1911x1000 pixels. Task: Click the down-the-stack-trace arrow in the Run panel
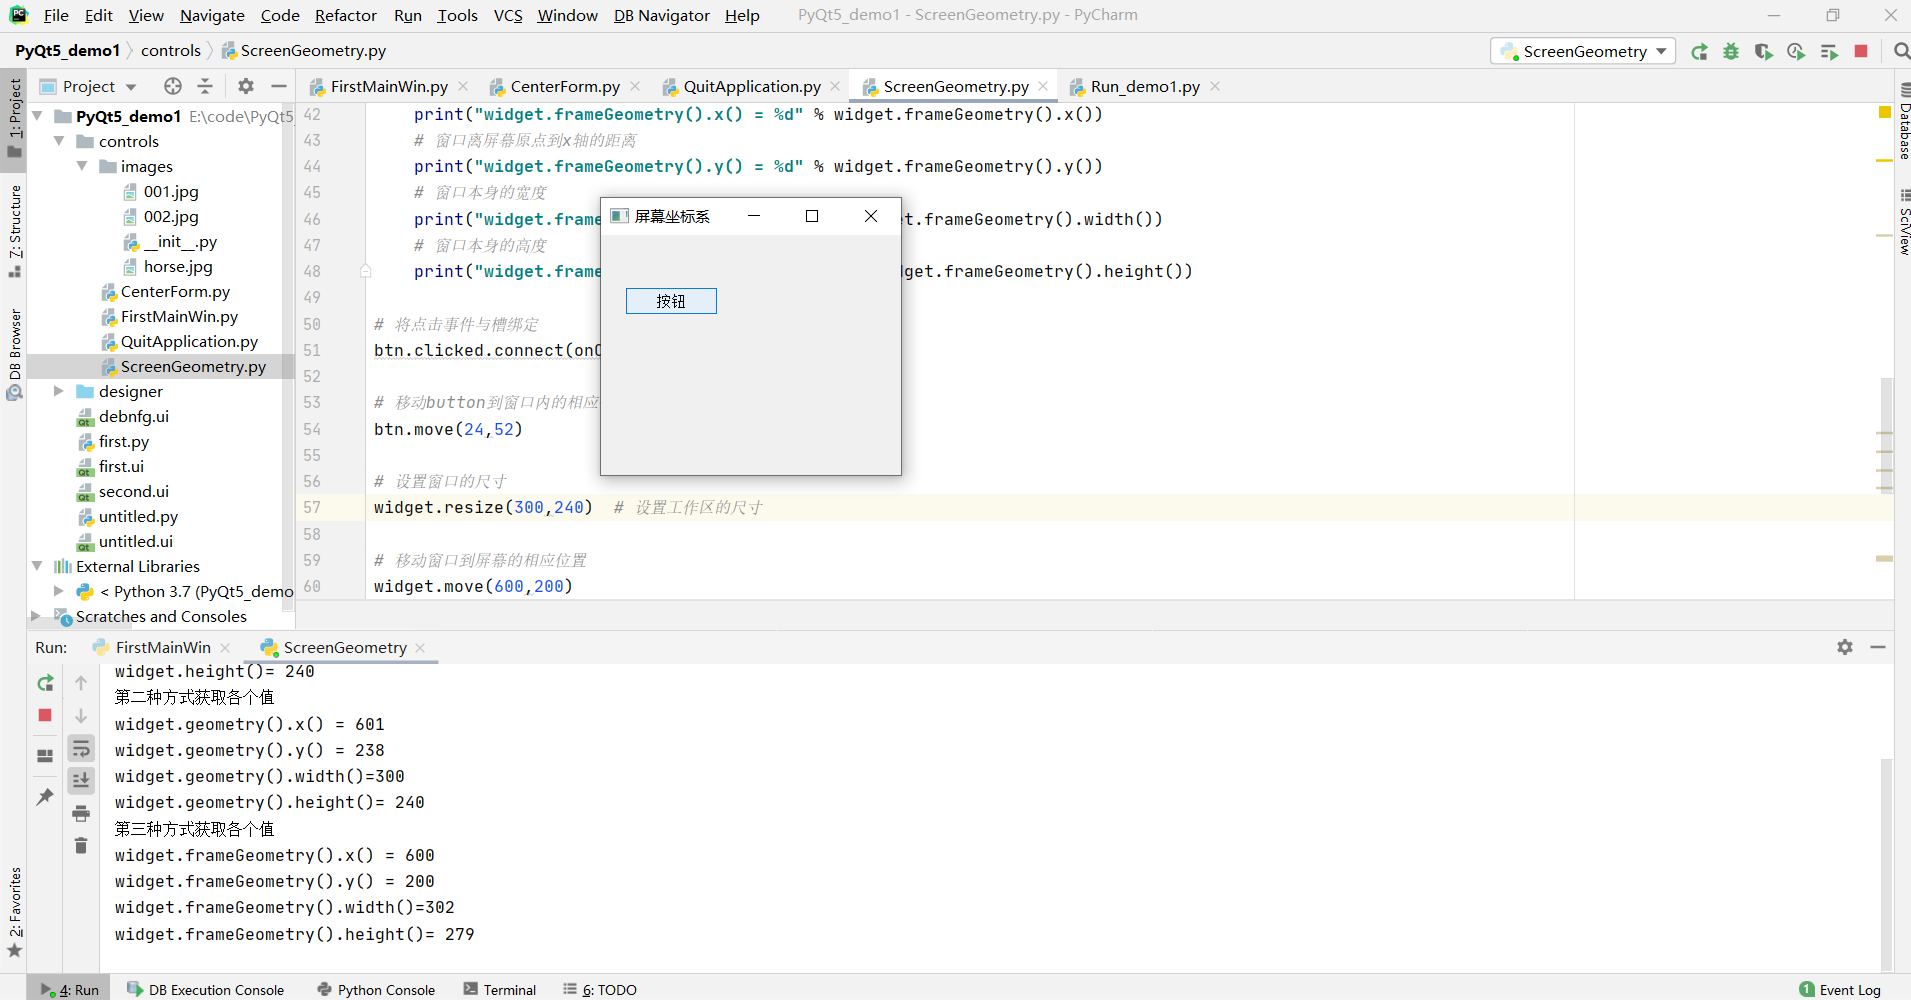81,716
